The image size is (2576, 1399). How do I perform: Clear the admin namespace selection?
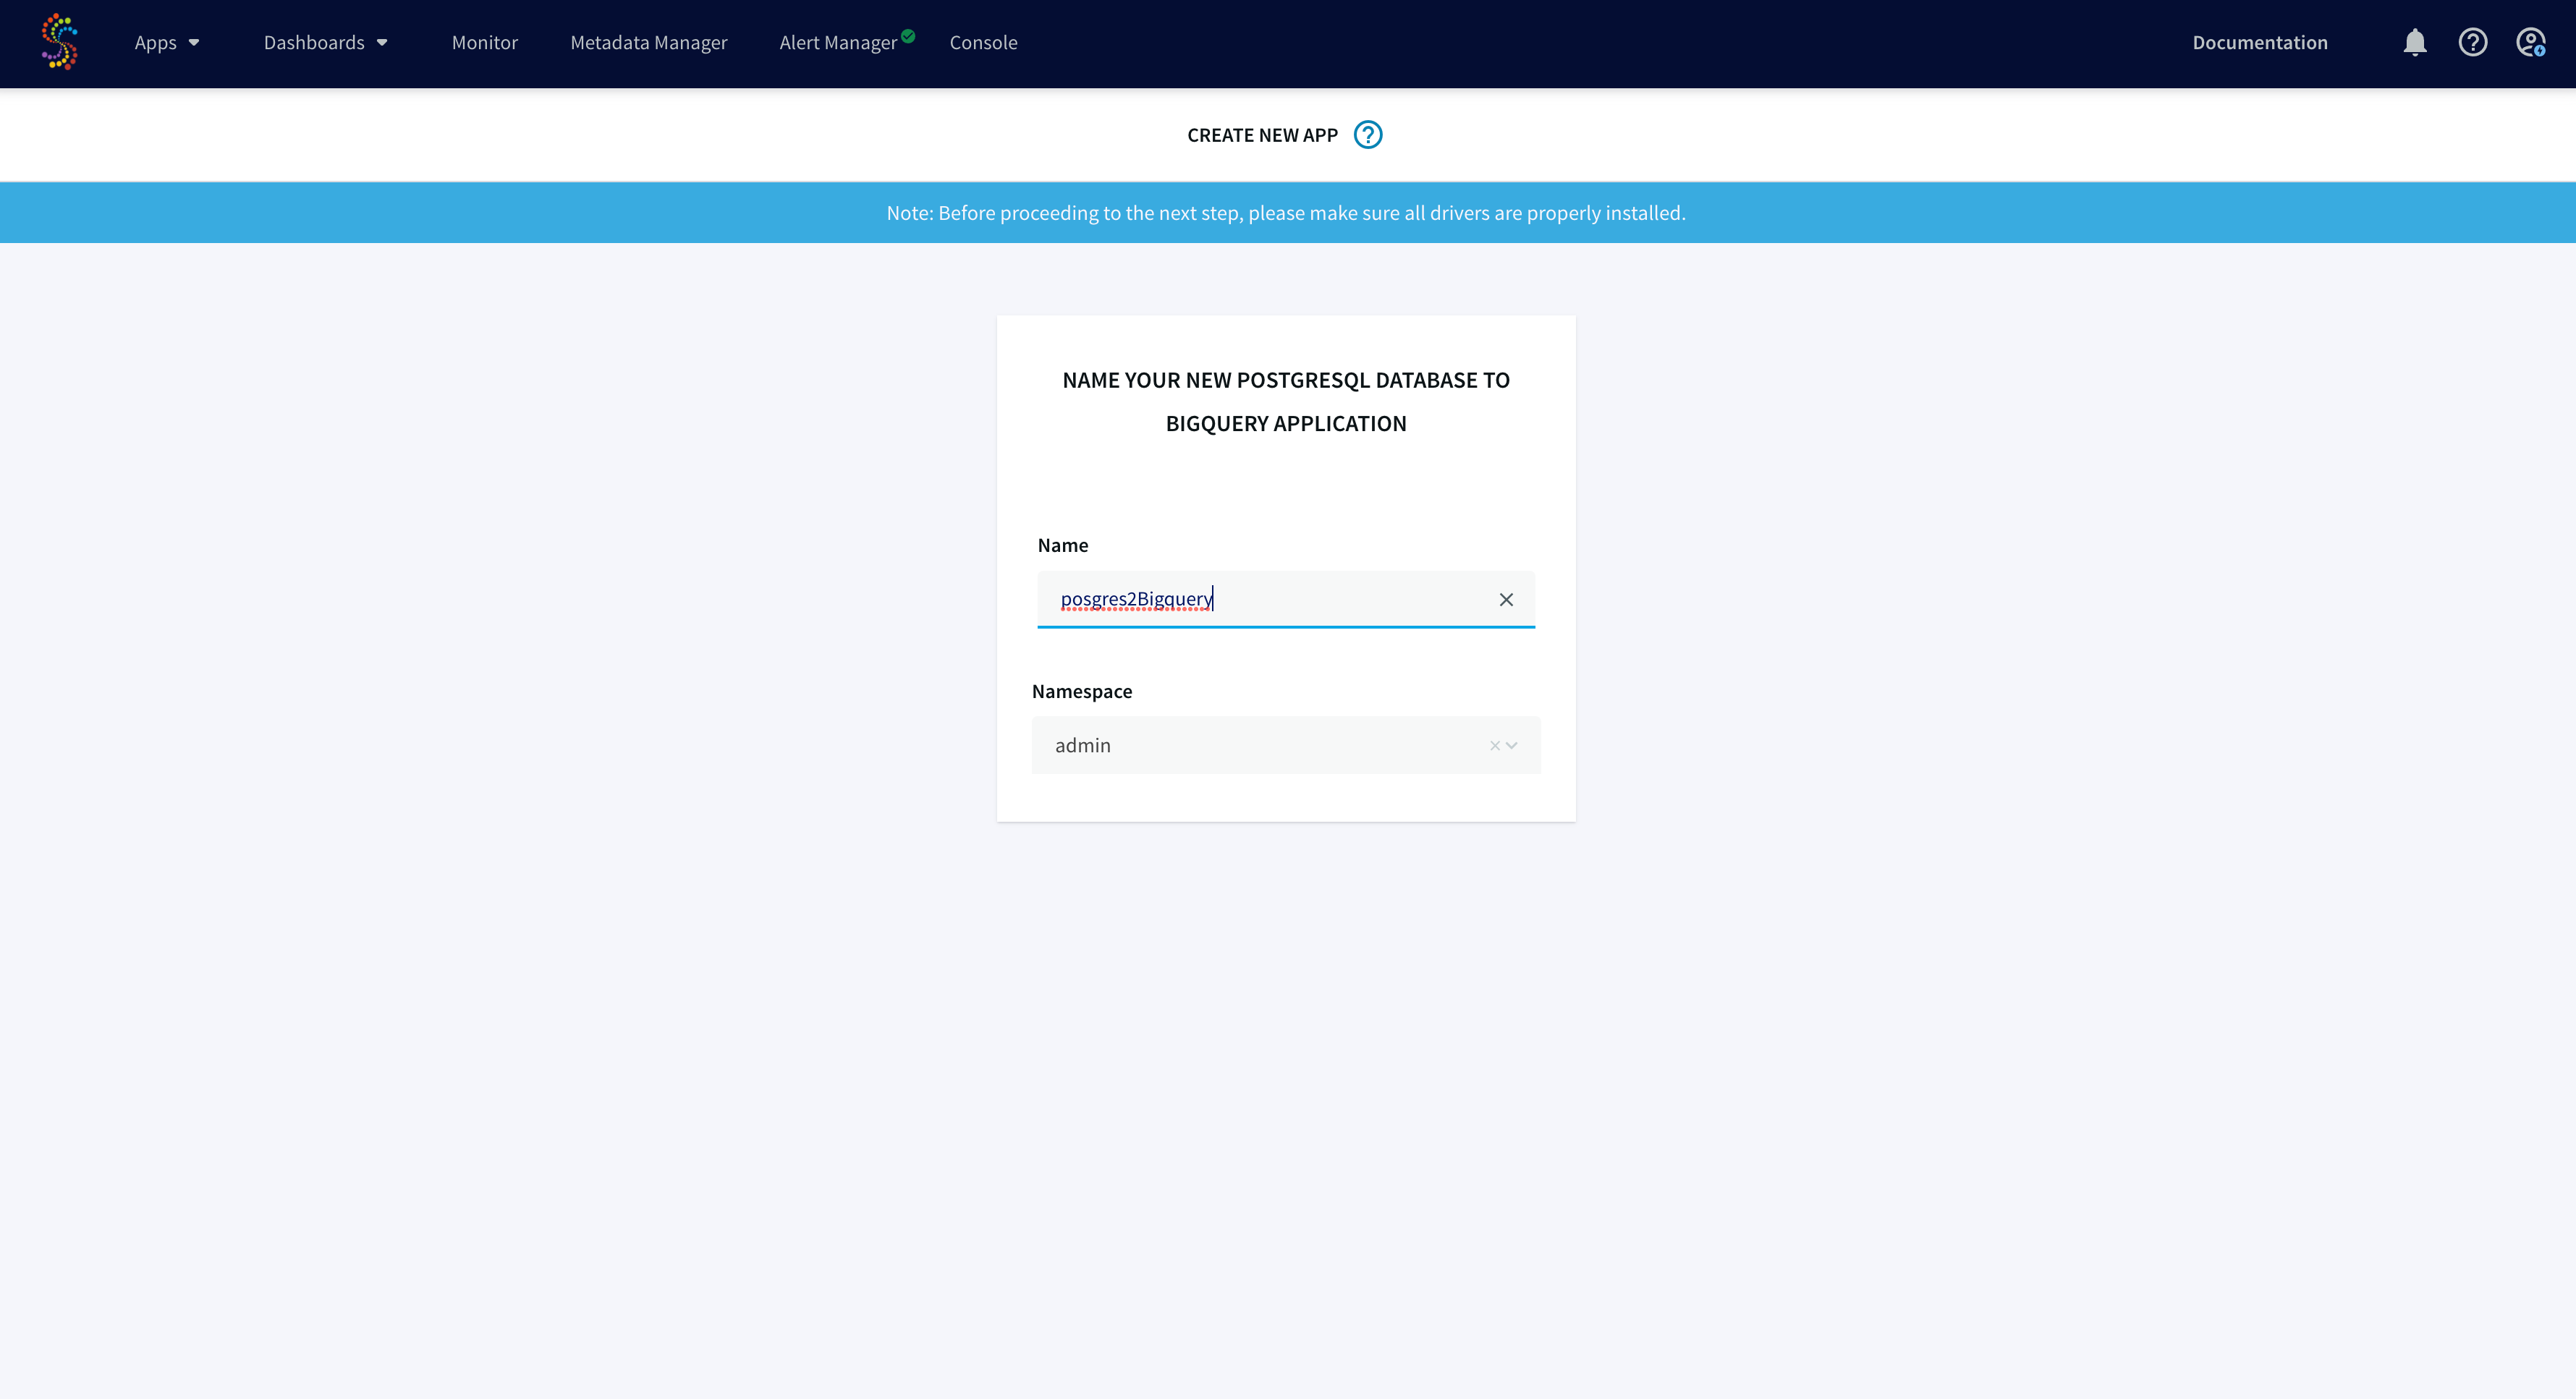coord(1494,745)
